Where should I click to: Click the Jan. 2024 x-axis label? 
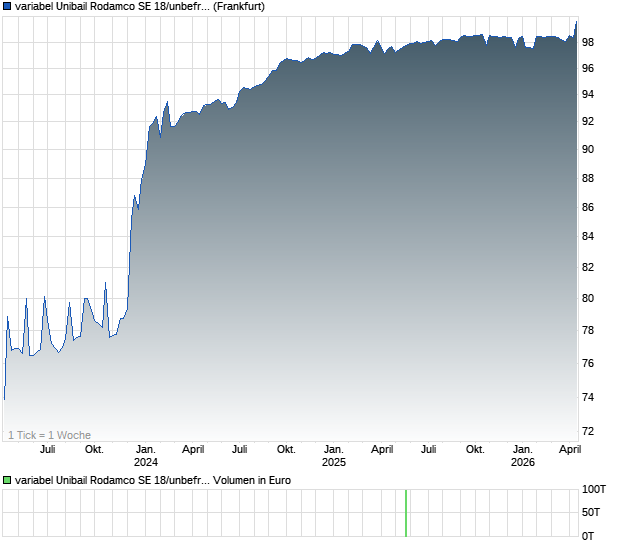tap(146, 455)
